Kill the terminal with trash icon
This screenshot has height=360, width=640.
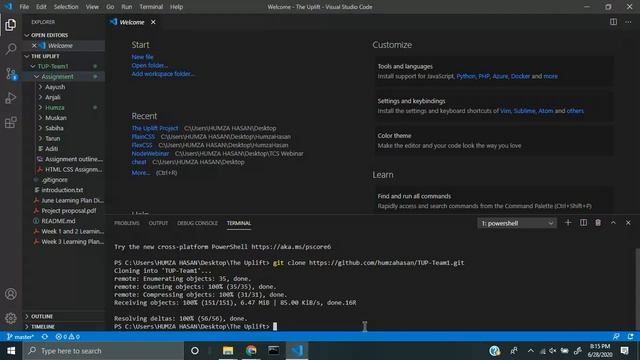click(598, 223)
